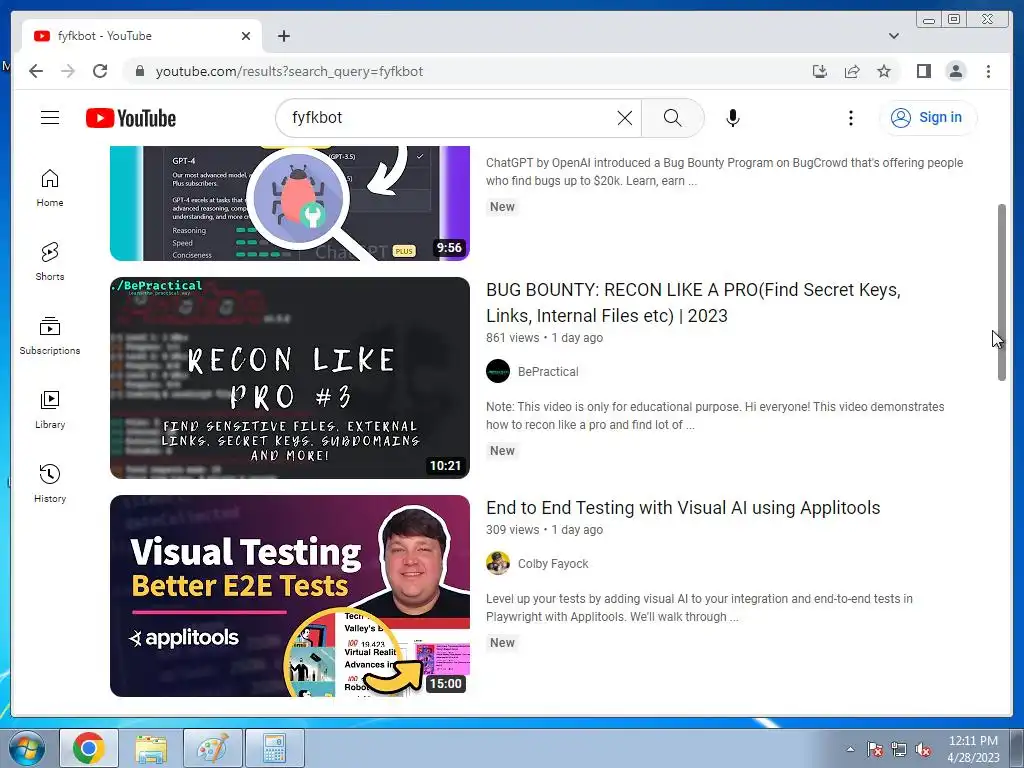Screen dimensions: 1024x768
Task: Click the Sign in button
Action: (928, 118)
